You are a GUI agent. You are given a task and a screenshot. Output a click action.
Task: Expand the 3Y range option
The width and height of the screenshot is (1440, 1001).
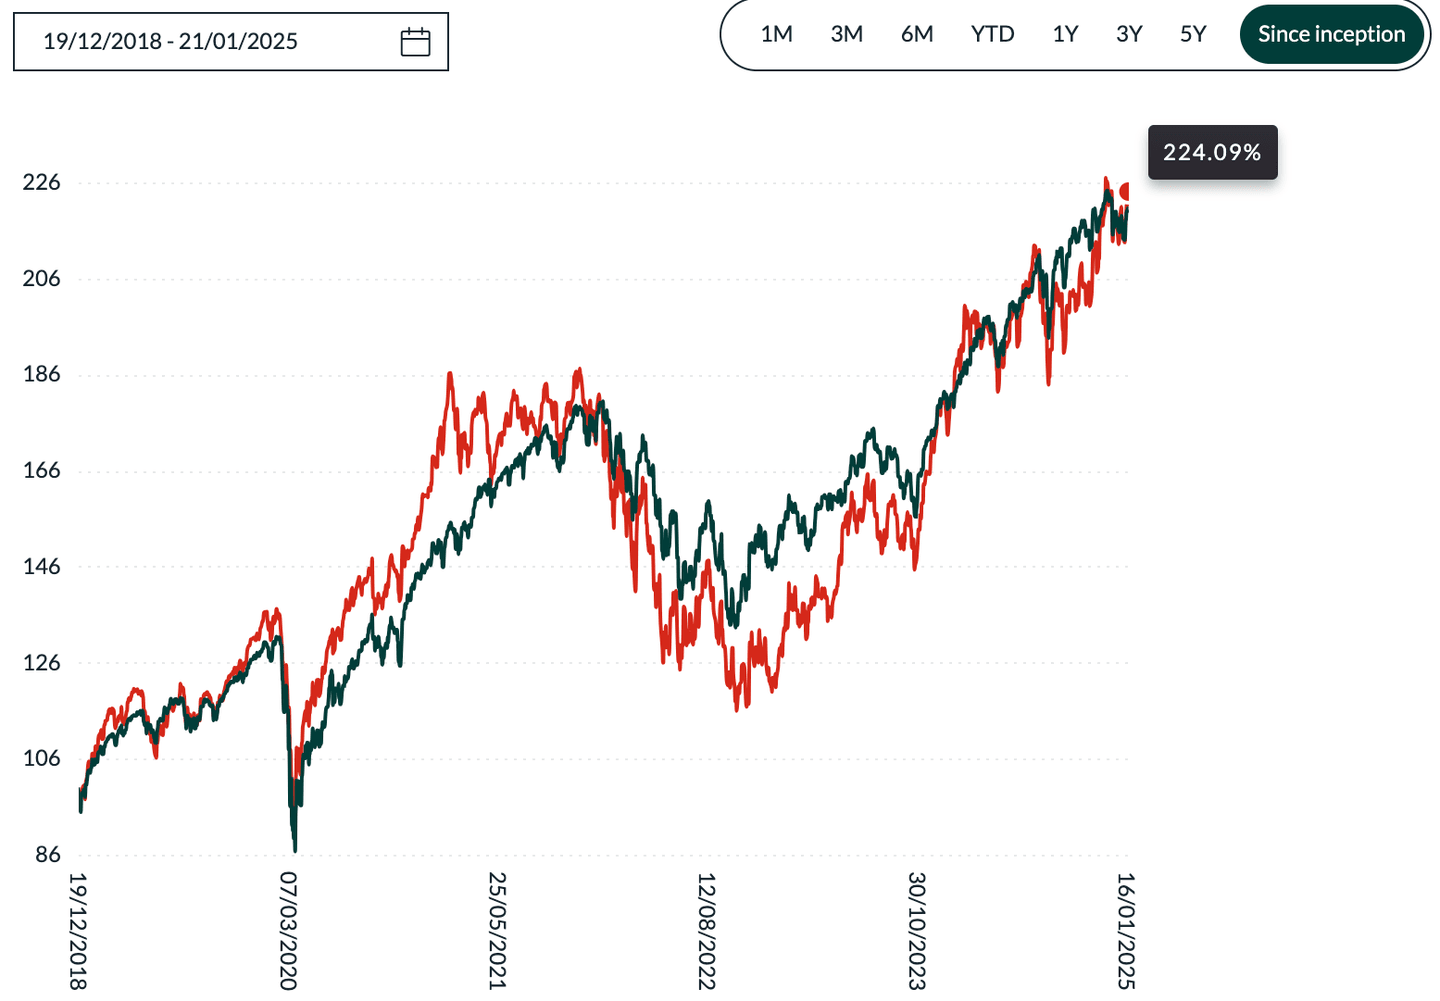click(x=1129, y=33)
